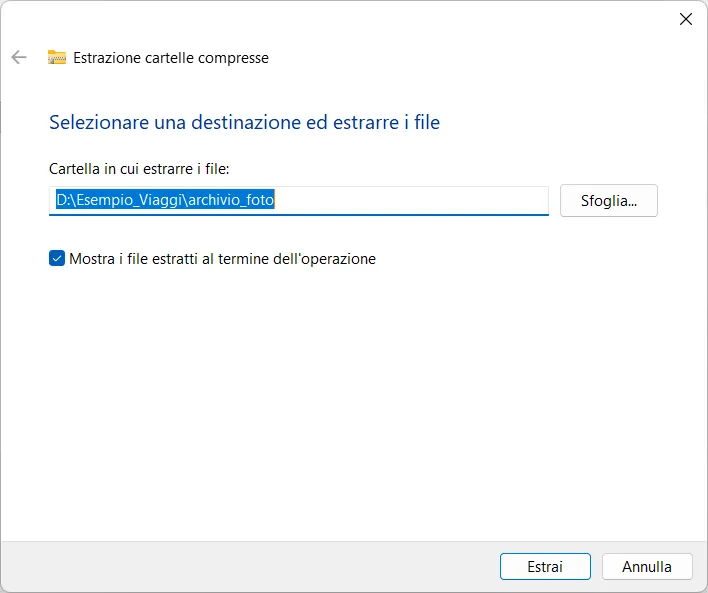This screenshot has height=593, width=708.
Task: Click Estrai to extract files
Action: (545, 566)
